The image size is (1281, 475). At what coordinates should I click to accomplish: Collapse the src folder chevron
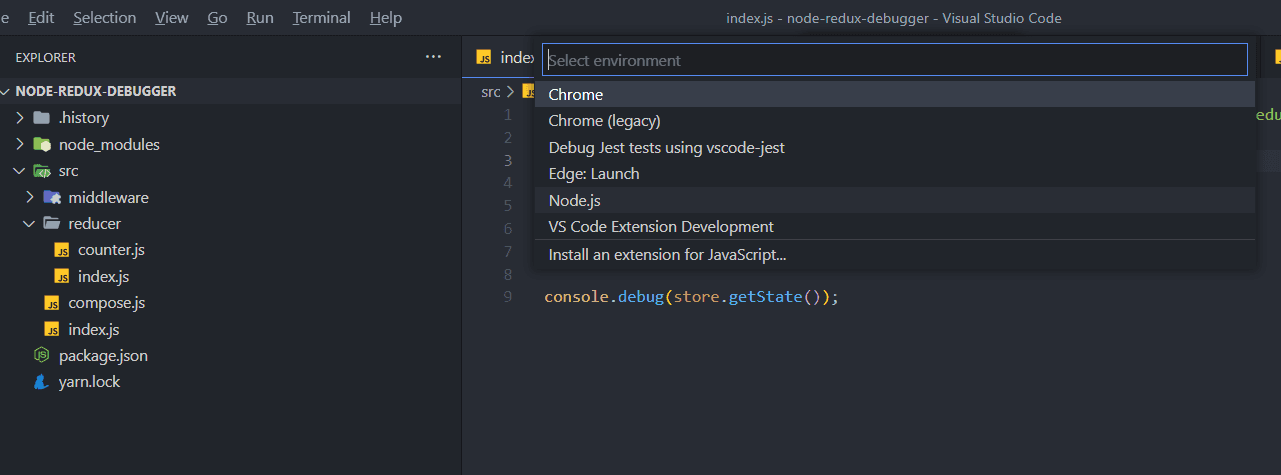18,171
